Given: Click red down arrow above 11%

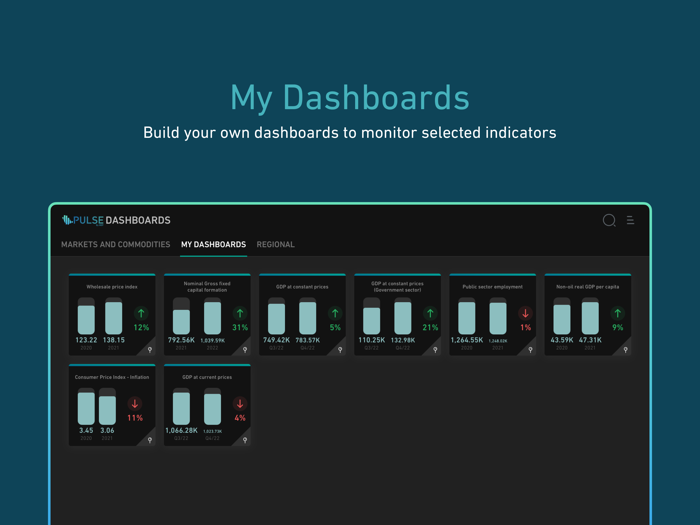Looking at the screenshot, I should click(x=135, y=404).
